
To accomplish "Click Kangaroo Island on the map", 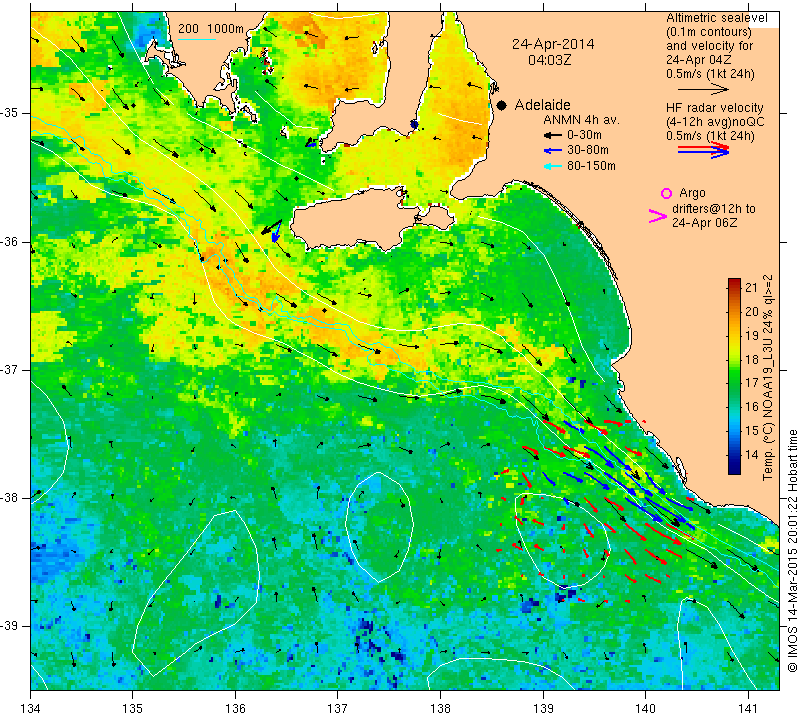I will [352, 219].
